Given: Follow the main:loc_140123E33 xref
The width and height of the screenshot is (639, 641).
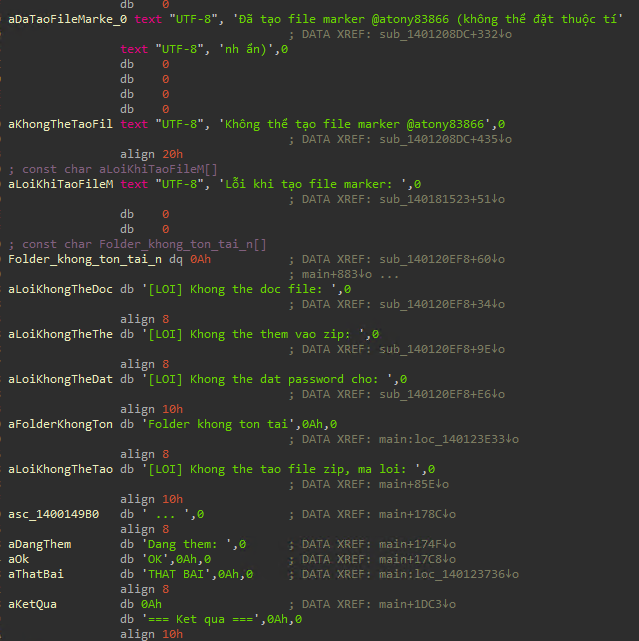Looking at the screenshot, I should (449, 439).
